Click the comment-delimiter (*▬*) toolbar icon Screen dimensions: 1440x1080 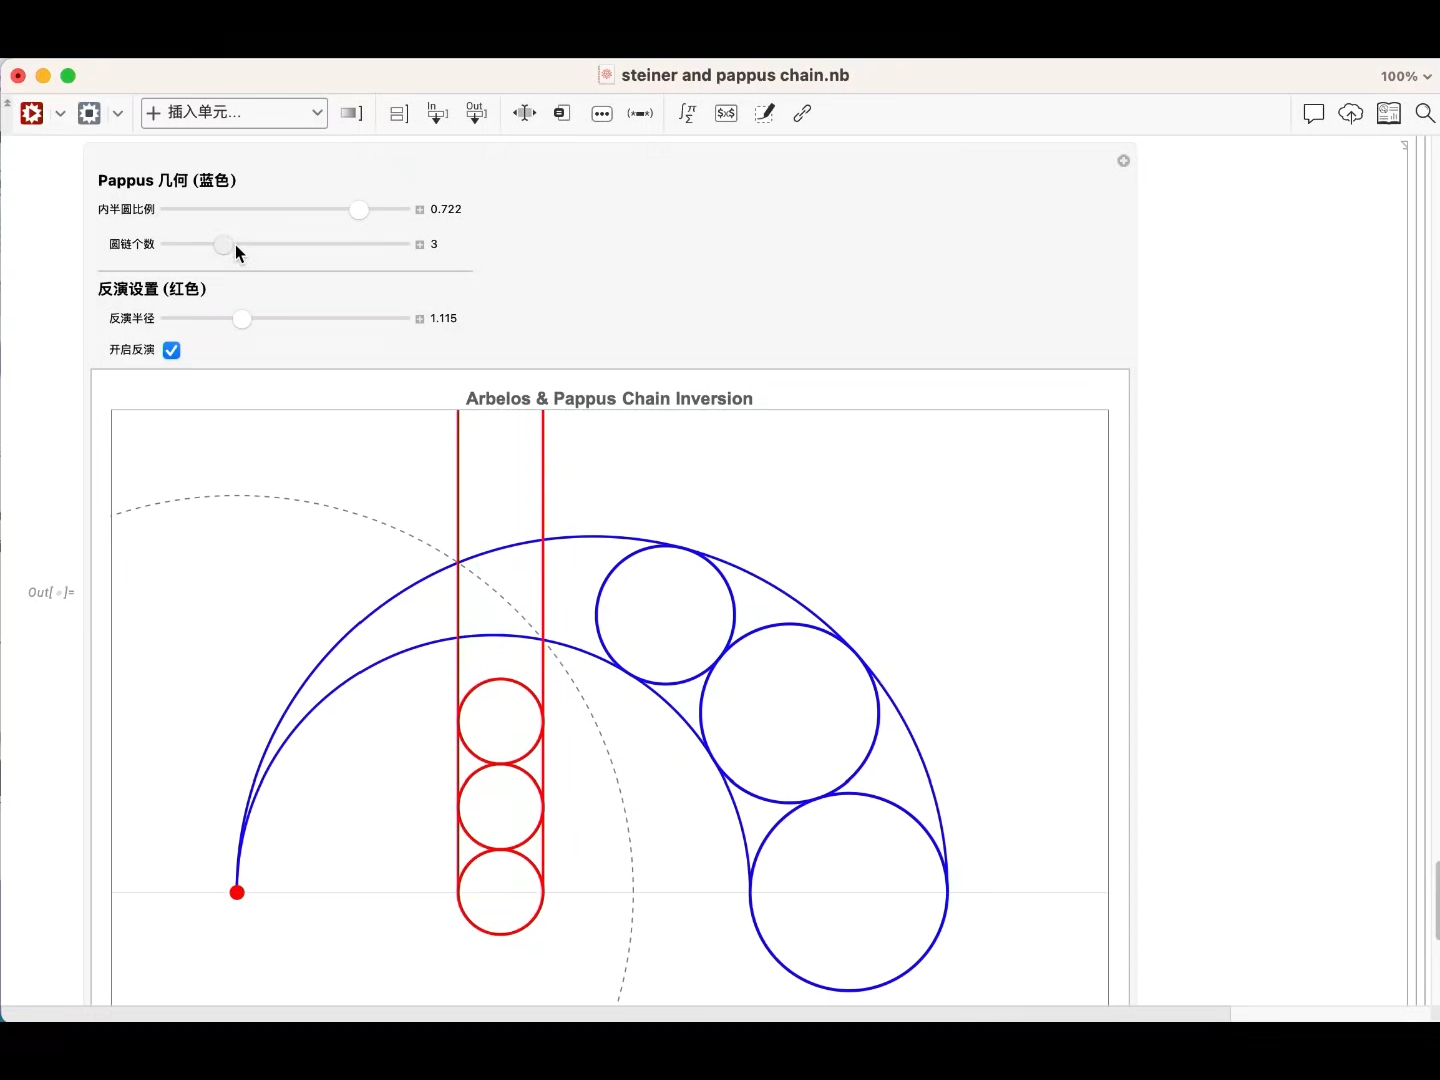(640, 114)
